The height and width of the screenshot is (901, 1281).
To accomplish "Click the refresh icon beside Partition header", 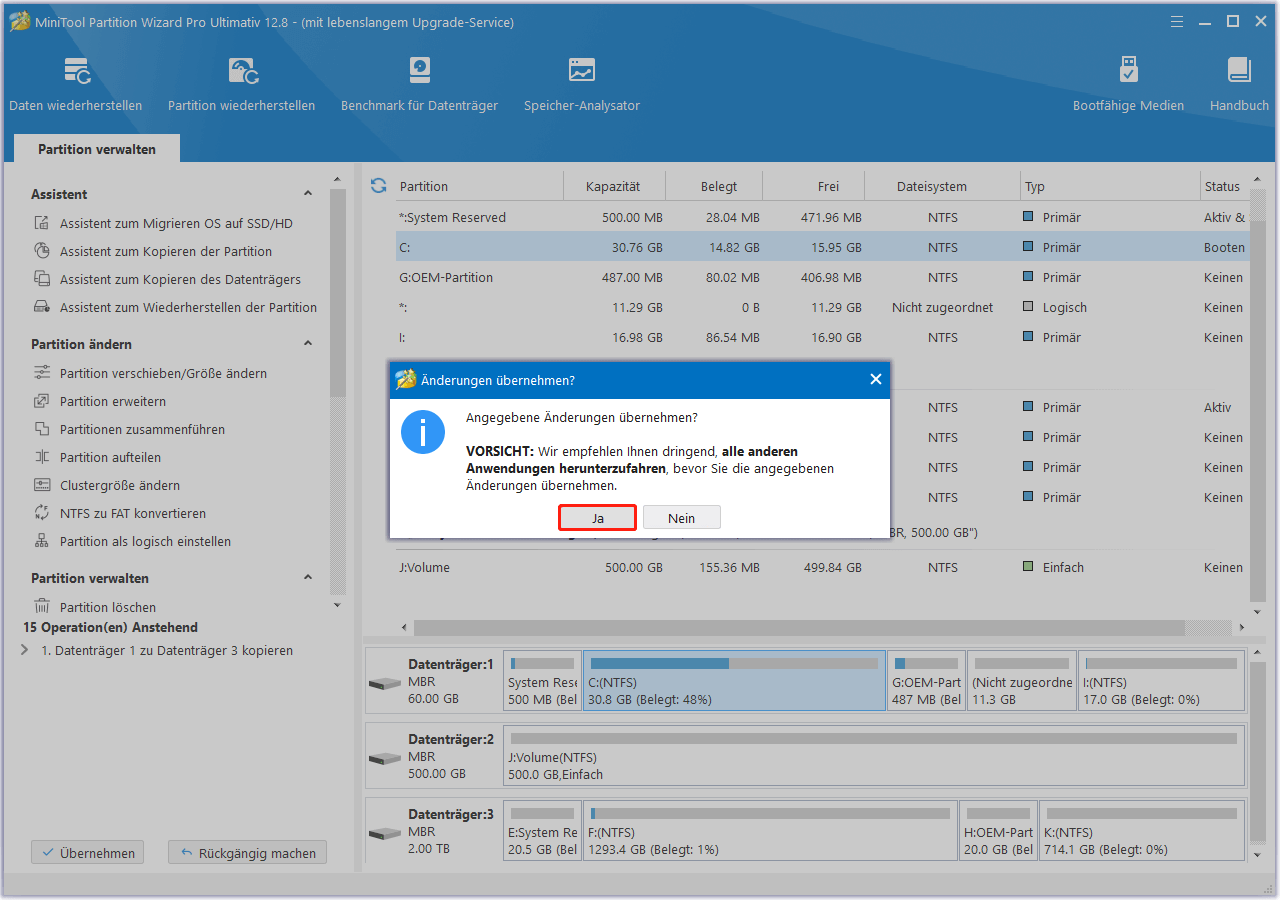I will point(378,186).
